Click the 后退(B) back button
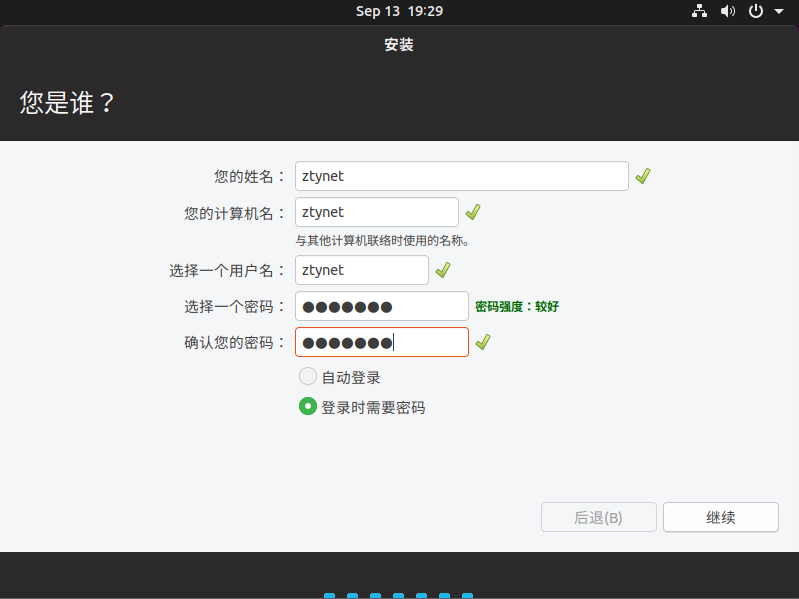 pyautogui.click(x=599, y=517)
